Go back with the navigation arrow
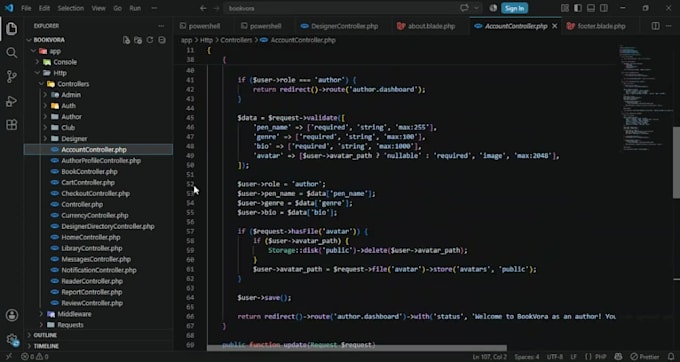The image size is (680, 362). pyautogui.click(x=203, y=8)
